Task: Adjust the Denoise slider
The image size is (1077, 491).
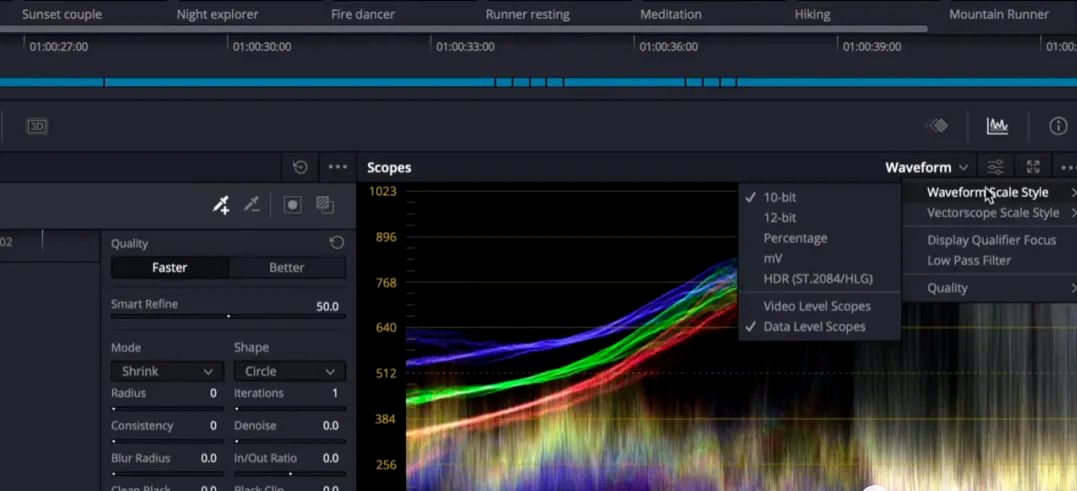Action: (x=290, y=441)
